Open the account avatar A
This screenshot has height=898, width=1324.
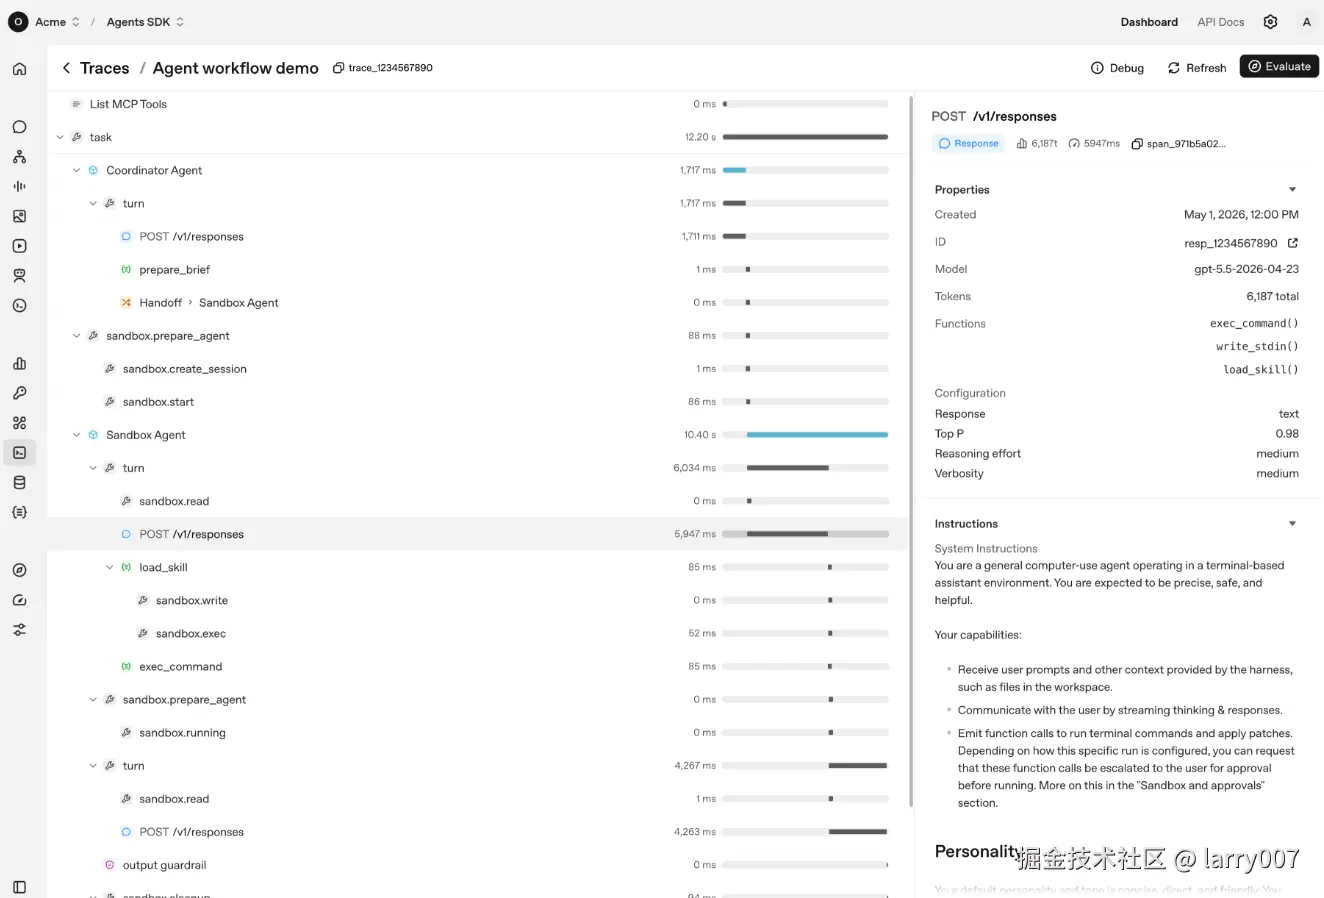(x=1306, y=22)
